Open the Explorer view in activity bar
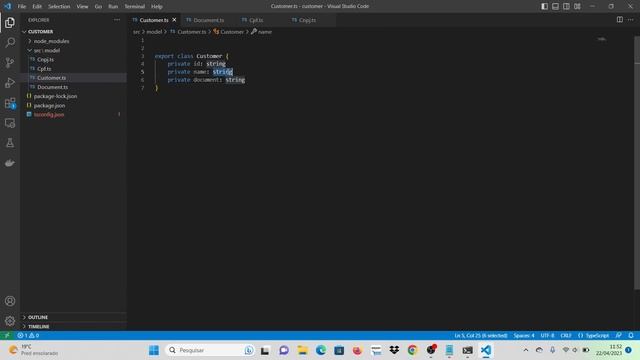Viewport: 640px width, 360px height. point(10,22)
